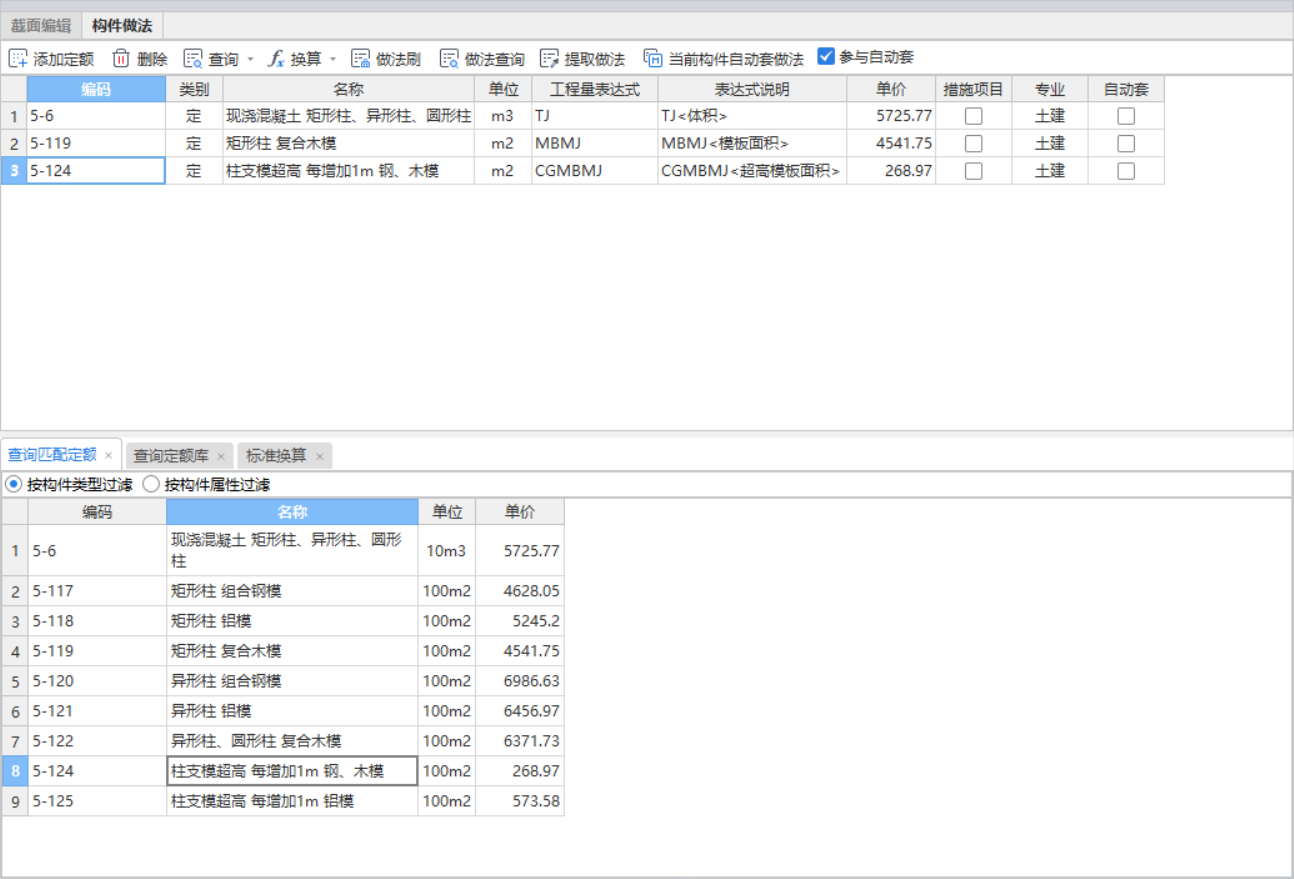Click the 换算 fx formula icon
Screen dimensions: 1294x879
[x=276, y=59]
